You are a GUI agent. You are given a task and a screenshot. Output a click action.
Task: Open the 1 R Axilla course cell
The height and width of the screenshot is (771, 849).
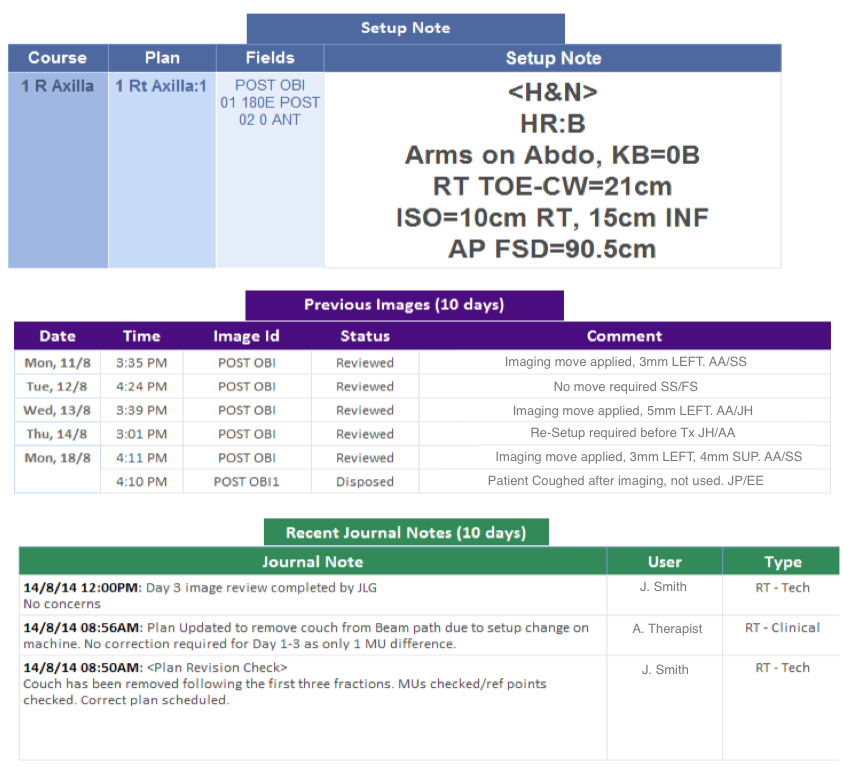(x=58, y=86)
